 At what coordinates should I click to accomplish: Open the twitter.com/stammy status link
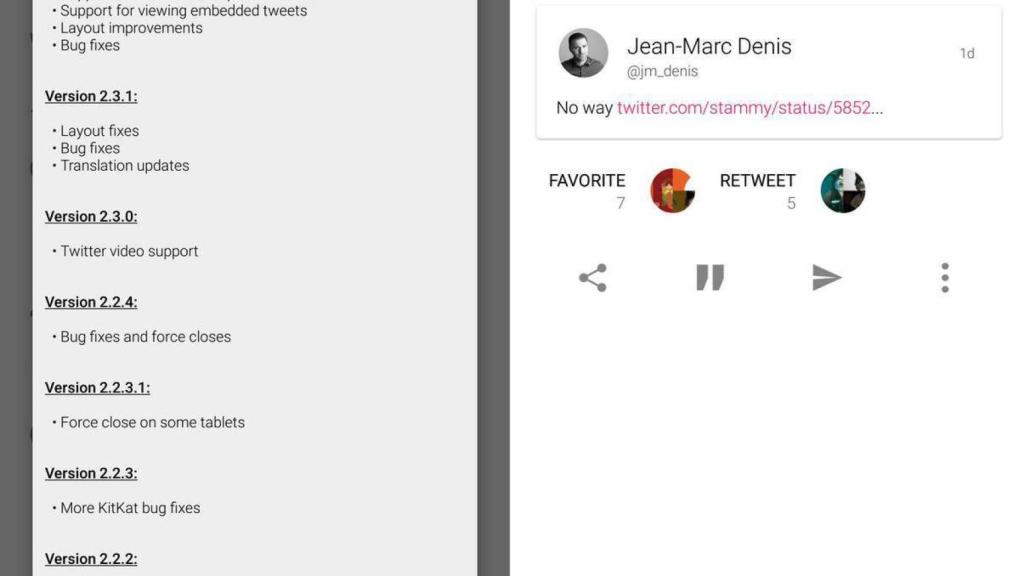tap(748, 107)
